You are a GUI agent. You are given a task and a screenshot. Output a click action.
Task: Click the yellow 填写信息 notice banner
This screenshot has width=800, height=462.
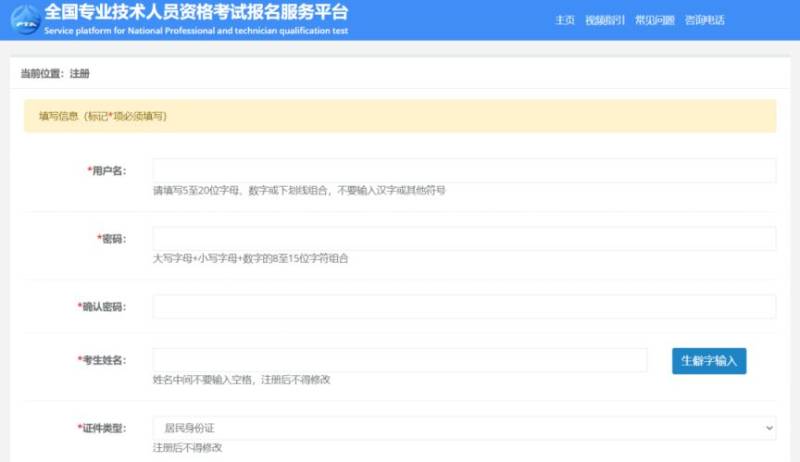[x=399, y=116]
